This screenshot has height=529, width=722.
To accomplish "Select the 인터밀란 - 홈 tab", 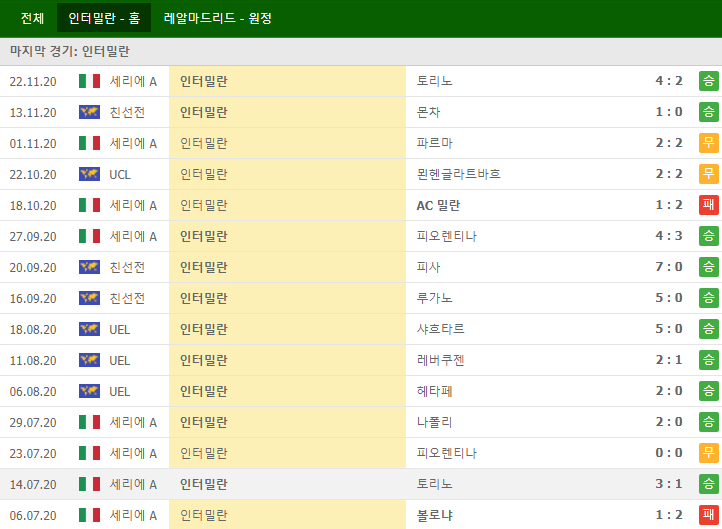I will coord(104,18).
